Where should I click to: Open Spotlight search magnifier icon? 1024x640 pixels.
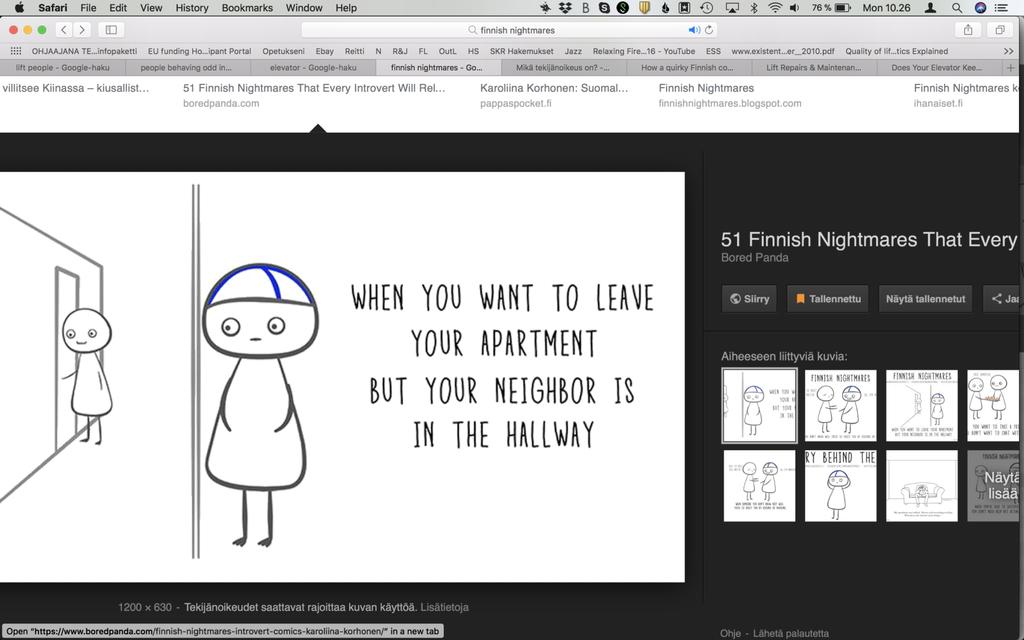click(x=957, y=8)
